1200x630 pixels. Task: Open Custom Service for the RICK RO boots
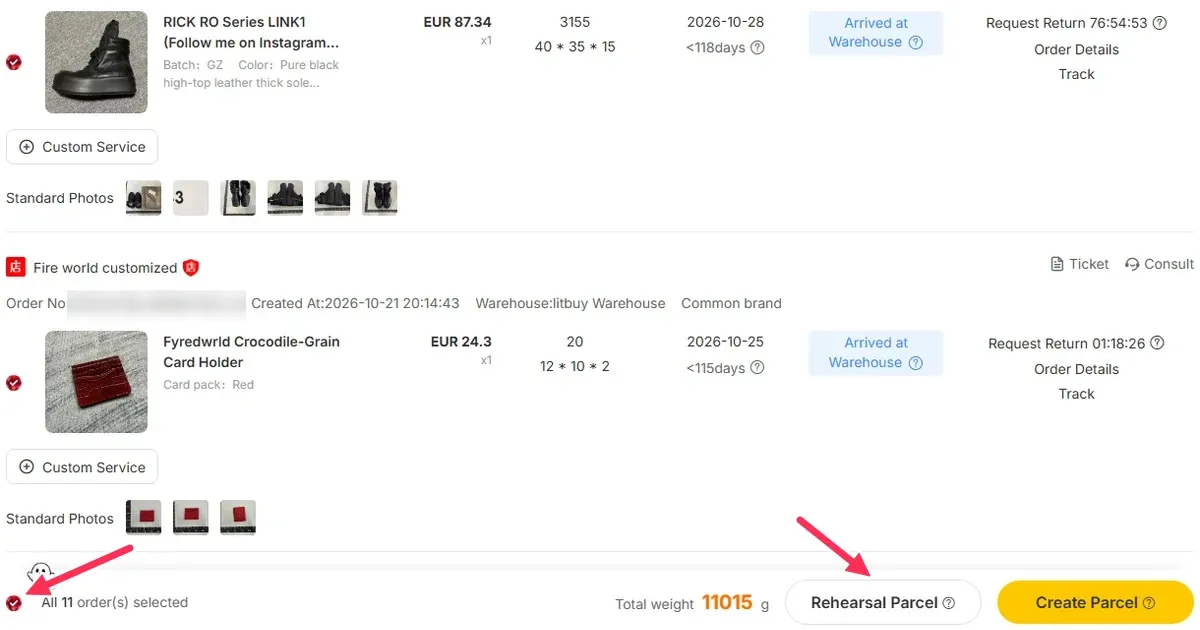[x=82, y=147]
